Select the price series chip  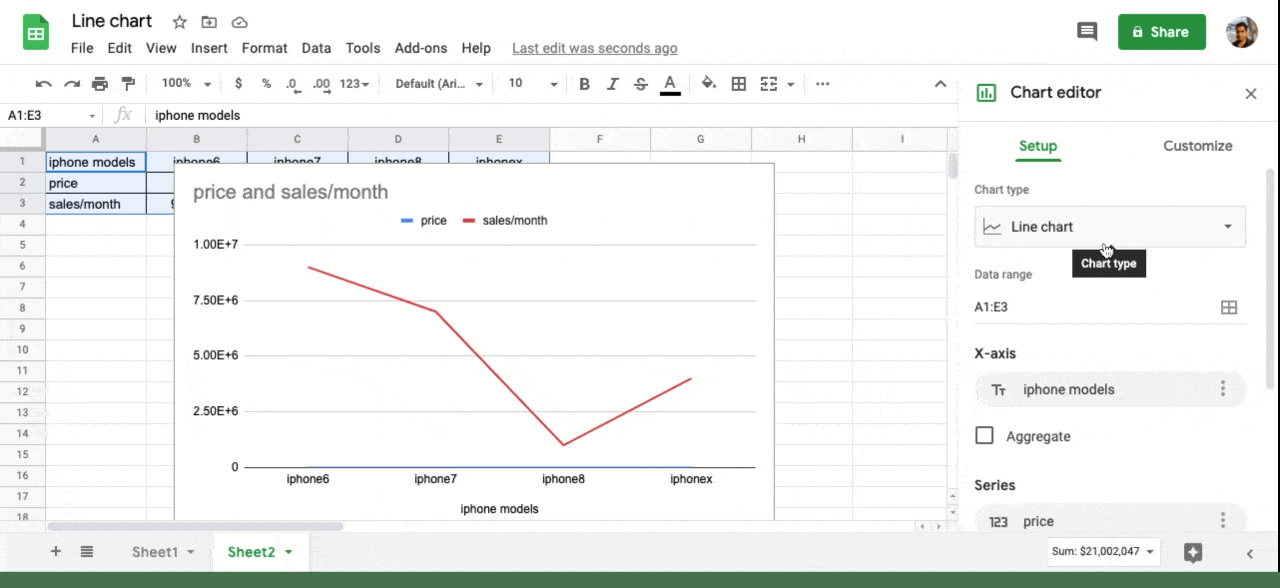(x=1110, y=520)
